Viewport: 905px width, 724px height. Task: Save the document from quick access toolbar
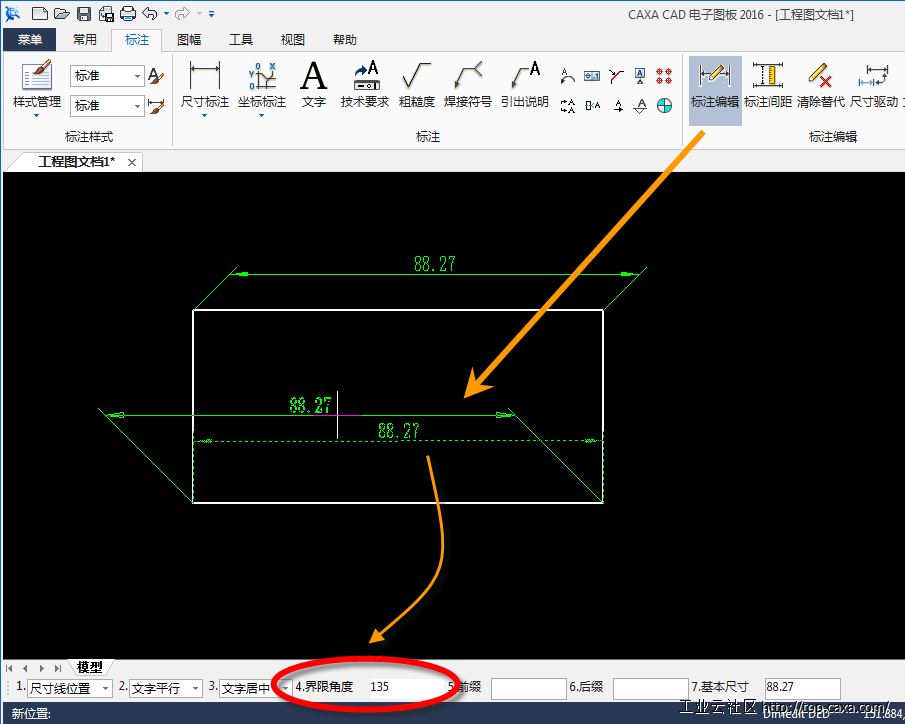pos(84,14)
